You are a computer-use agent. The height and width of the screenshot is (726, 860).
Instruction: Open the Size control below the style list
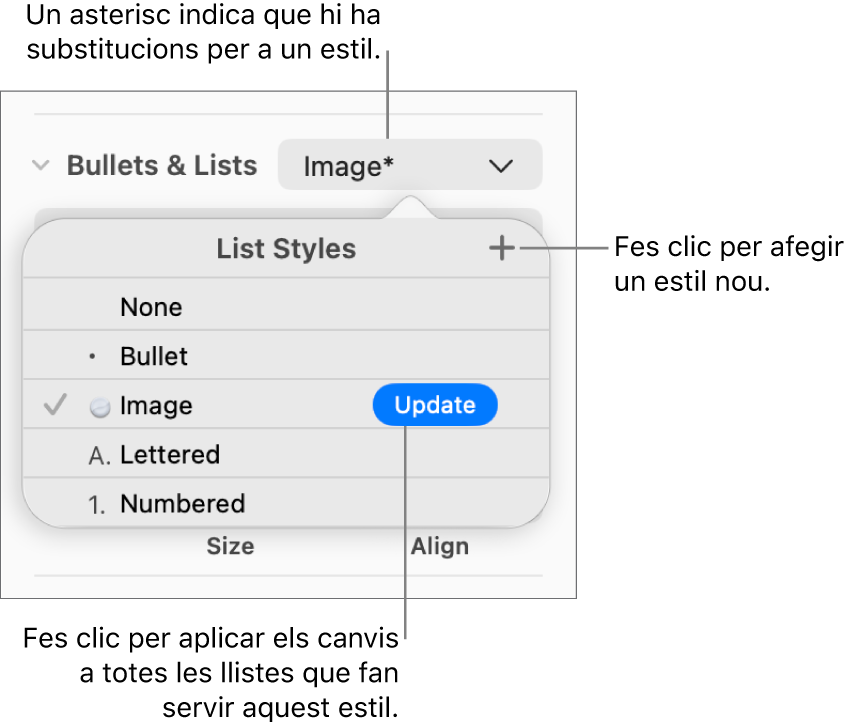coord(231,546)
